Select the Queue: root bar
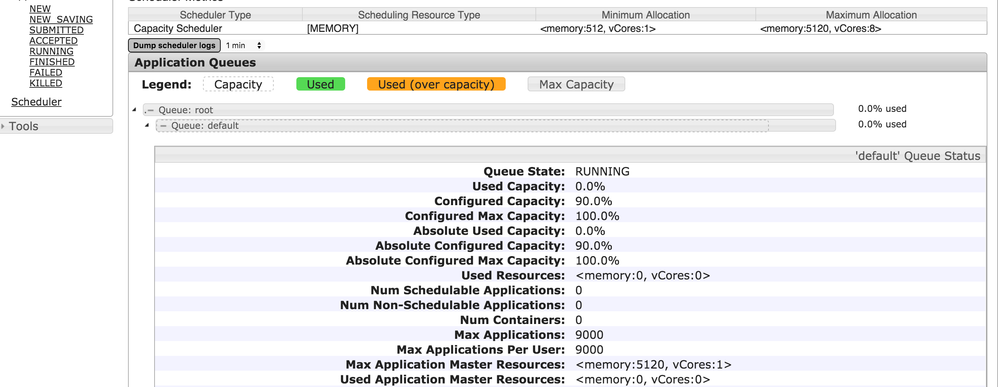Viewport: 998px width, 387px height. (488, 110)
